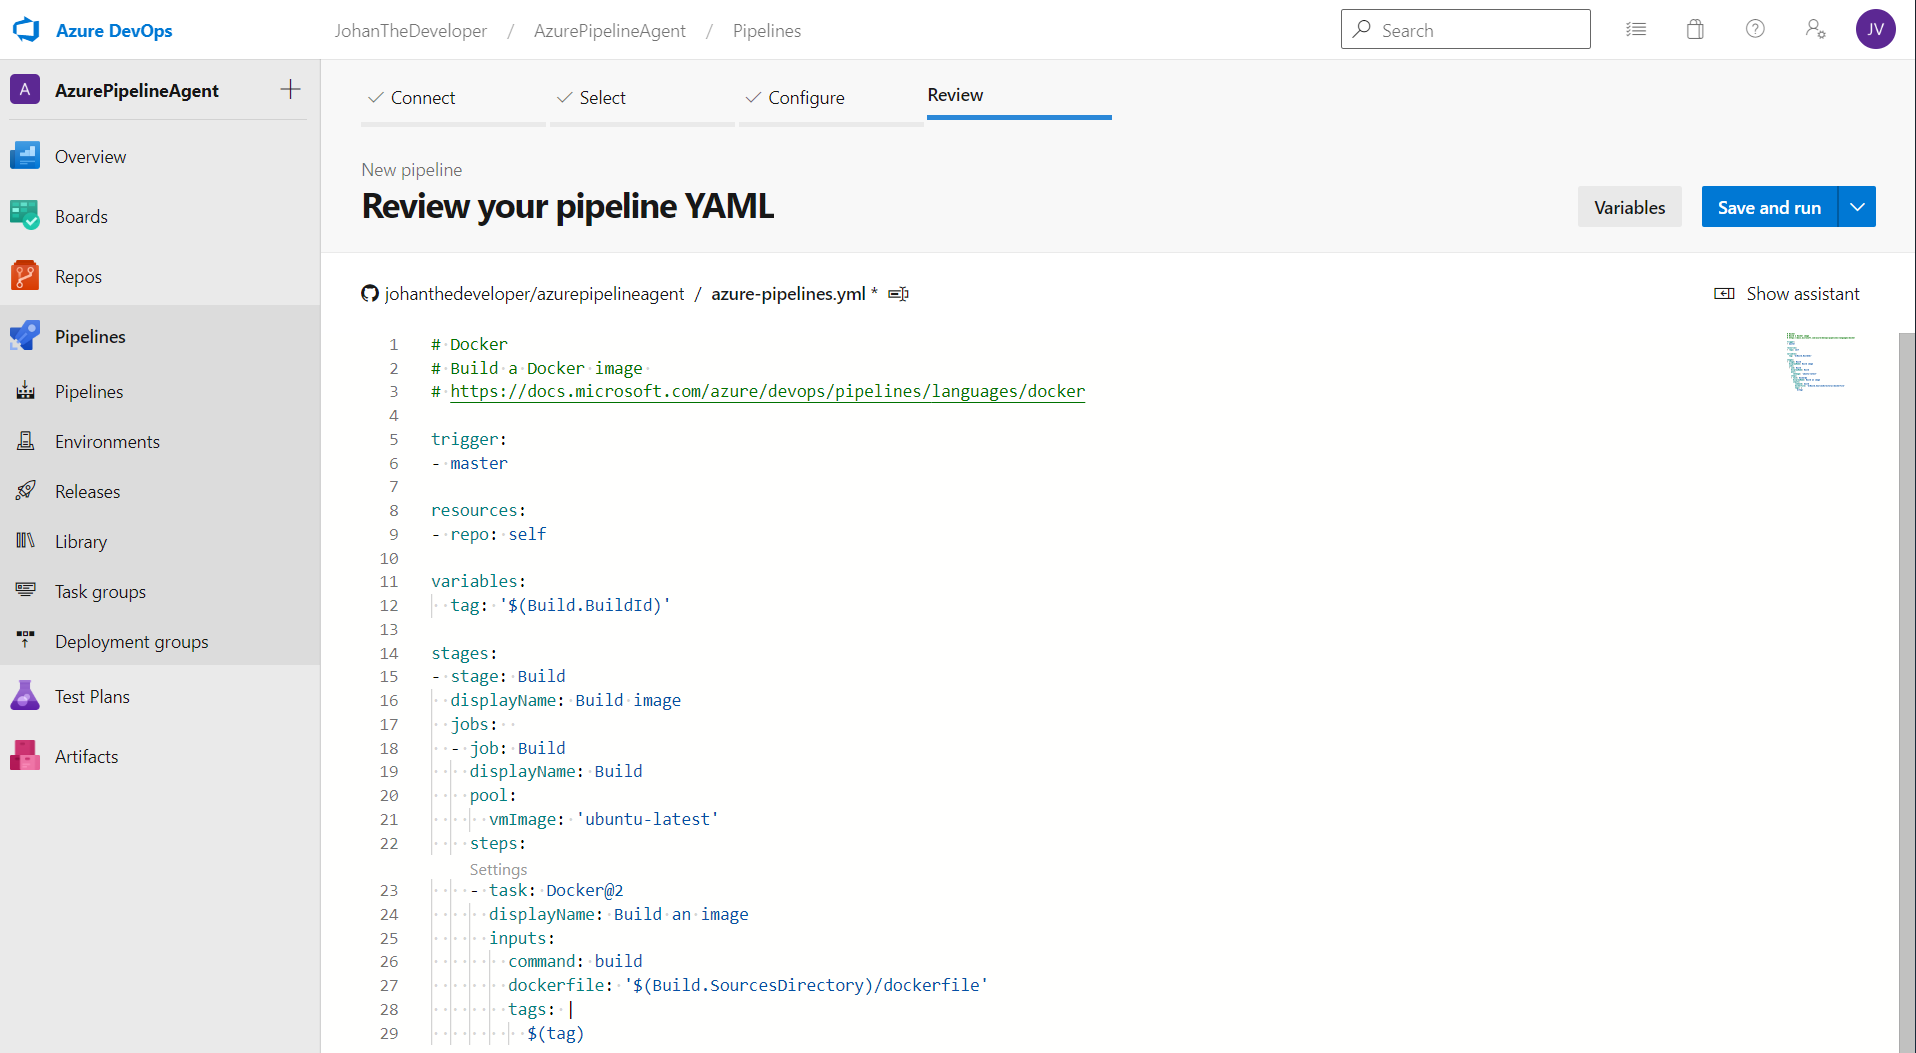Click the code minimap thumbnail
The image size is (1916, 1053).
point(1820,361)
